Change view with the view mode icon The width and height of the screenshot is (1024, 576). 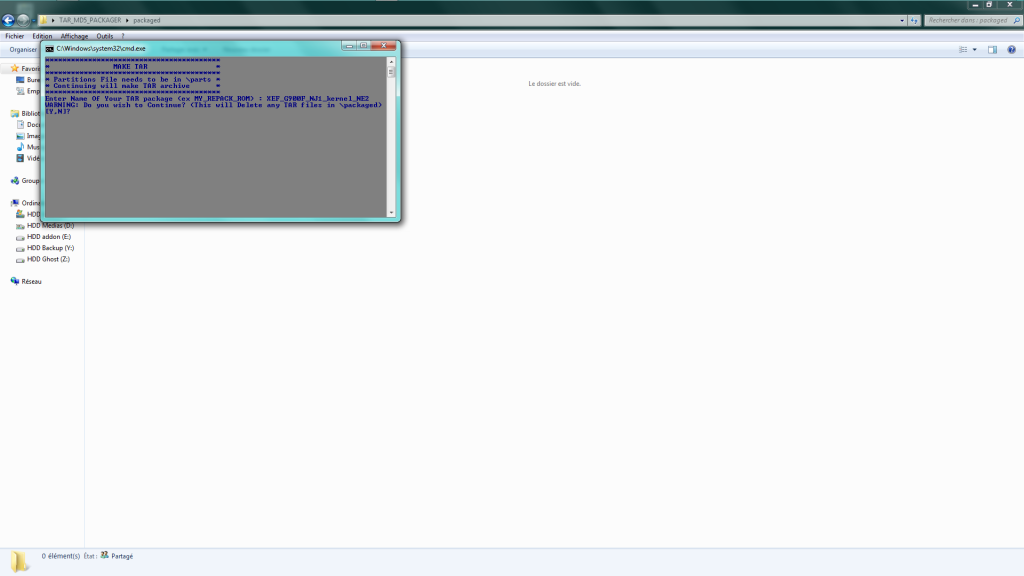click(x=963, y=50)
